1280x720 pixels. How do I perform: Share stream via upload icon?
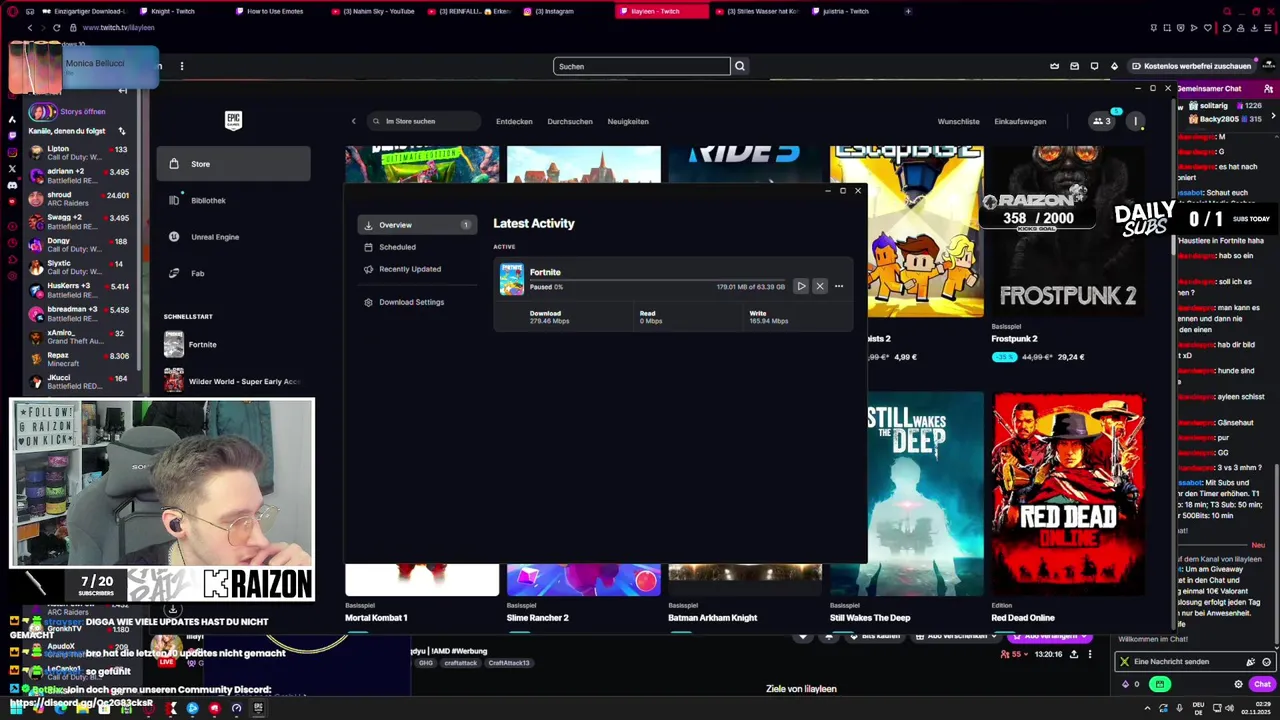pyautogui.click(x=1074, y=654)
